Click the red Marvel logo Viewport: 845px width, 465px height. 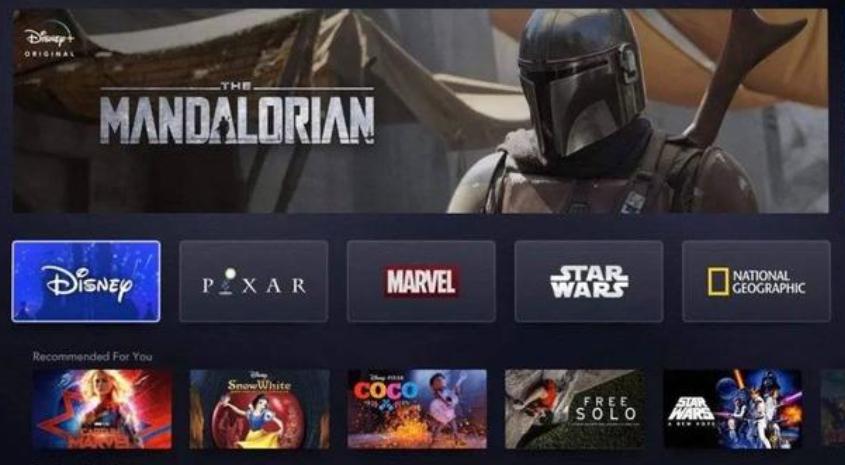[421, 281]
